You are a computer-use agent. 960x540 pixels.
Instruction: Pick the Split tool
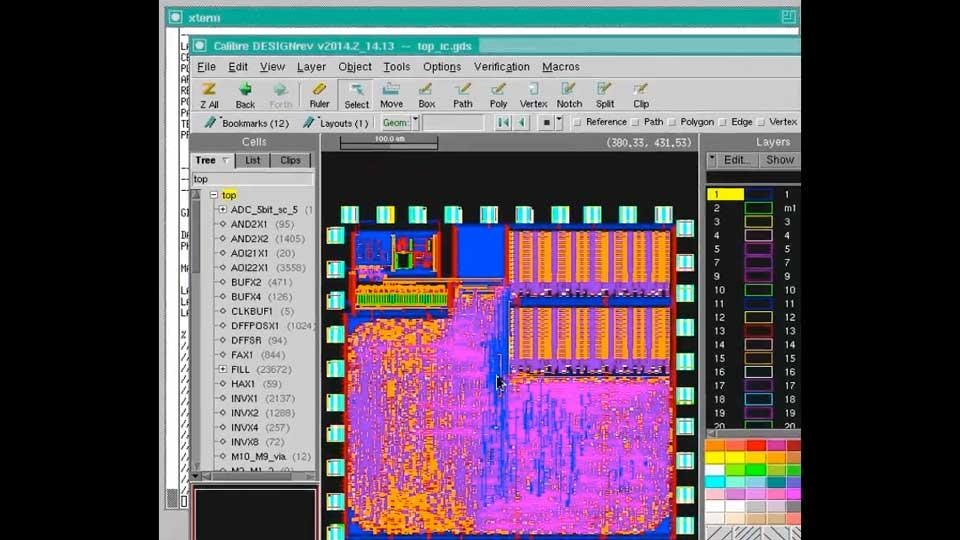605,95
